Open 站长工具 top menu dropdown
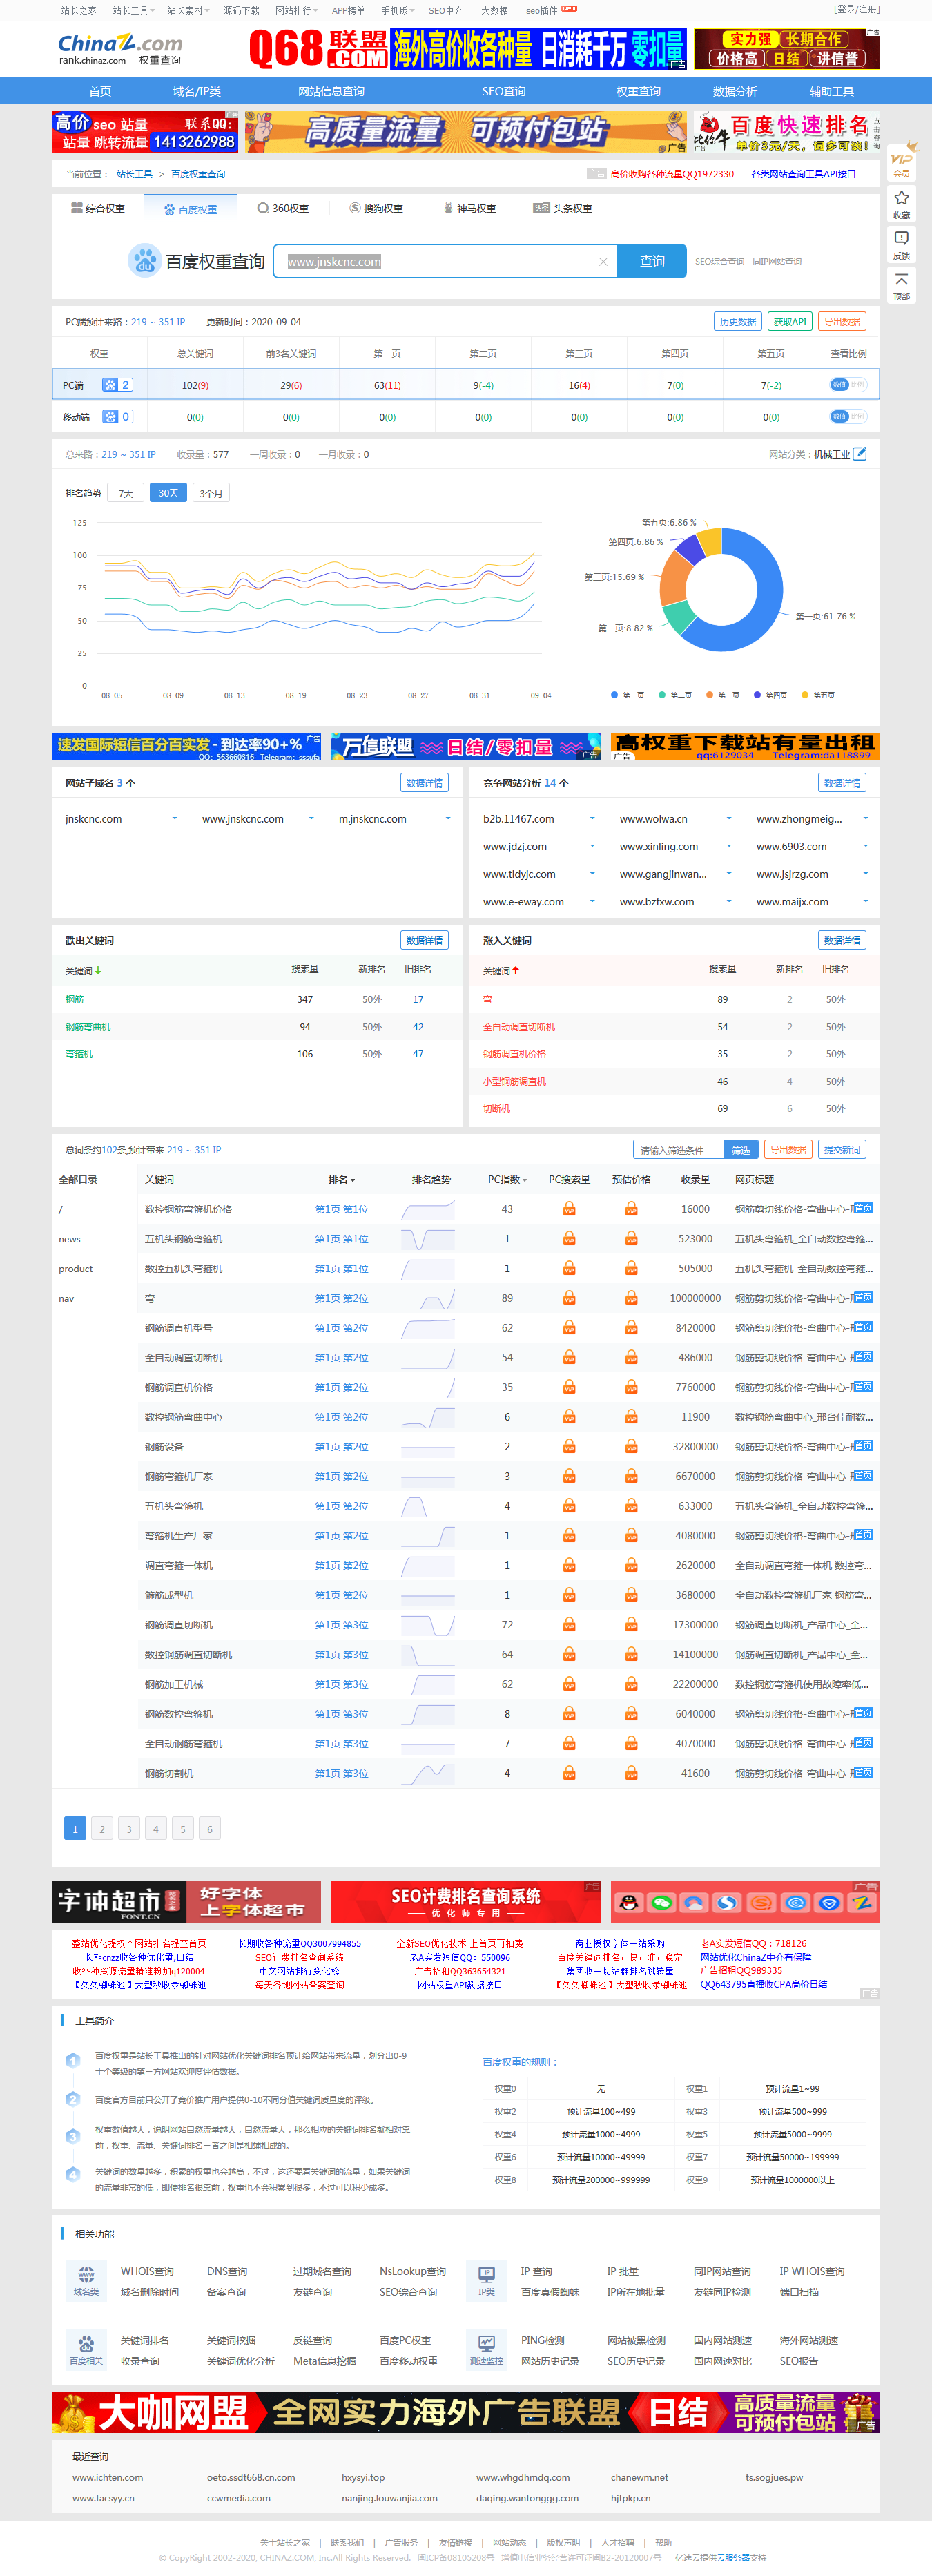This screenshot has height=2576, width=932. tap(133, 10)
